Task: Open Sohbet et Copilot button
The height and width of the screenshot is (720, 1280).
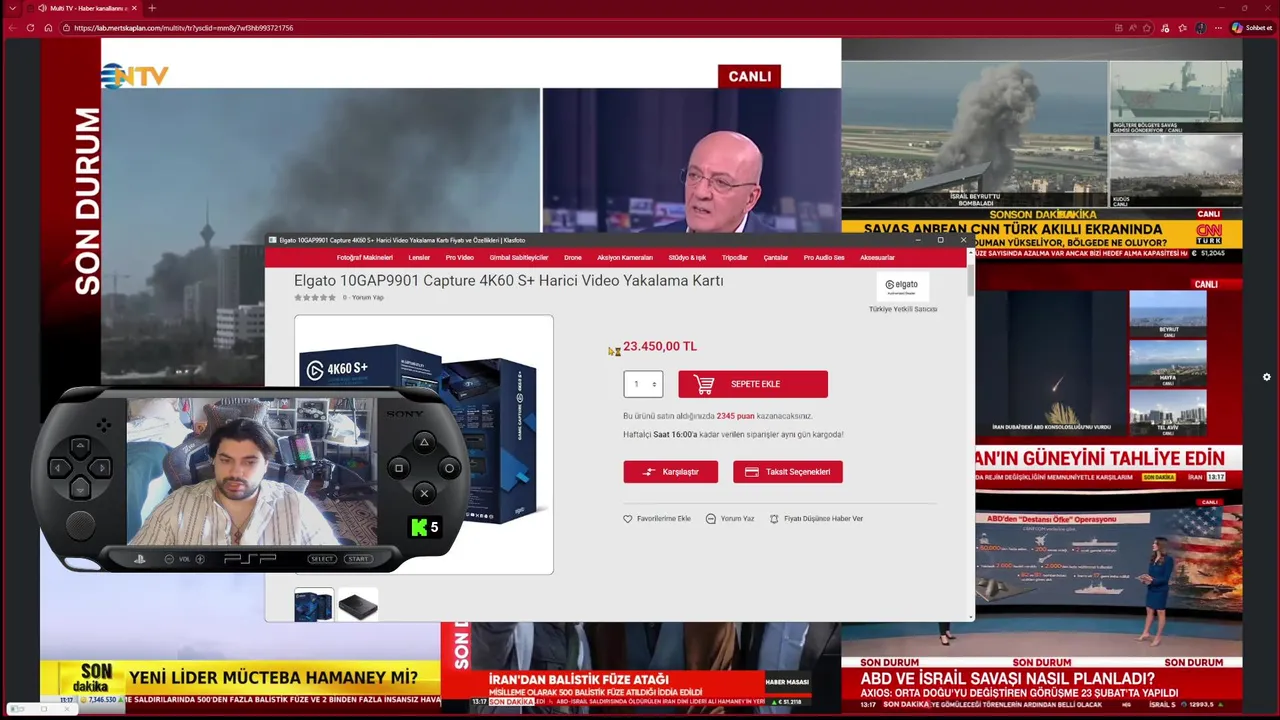Action: pos(1252,28)
